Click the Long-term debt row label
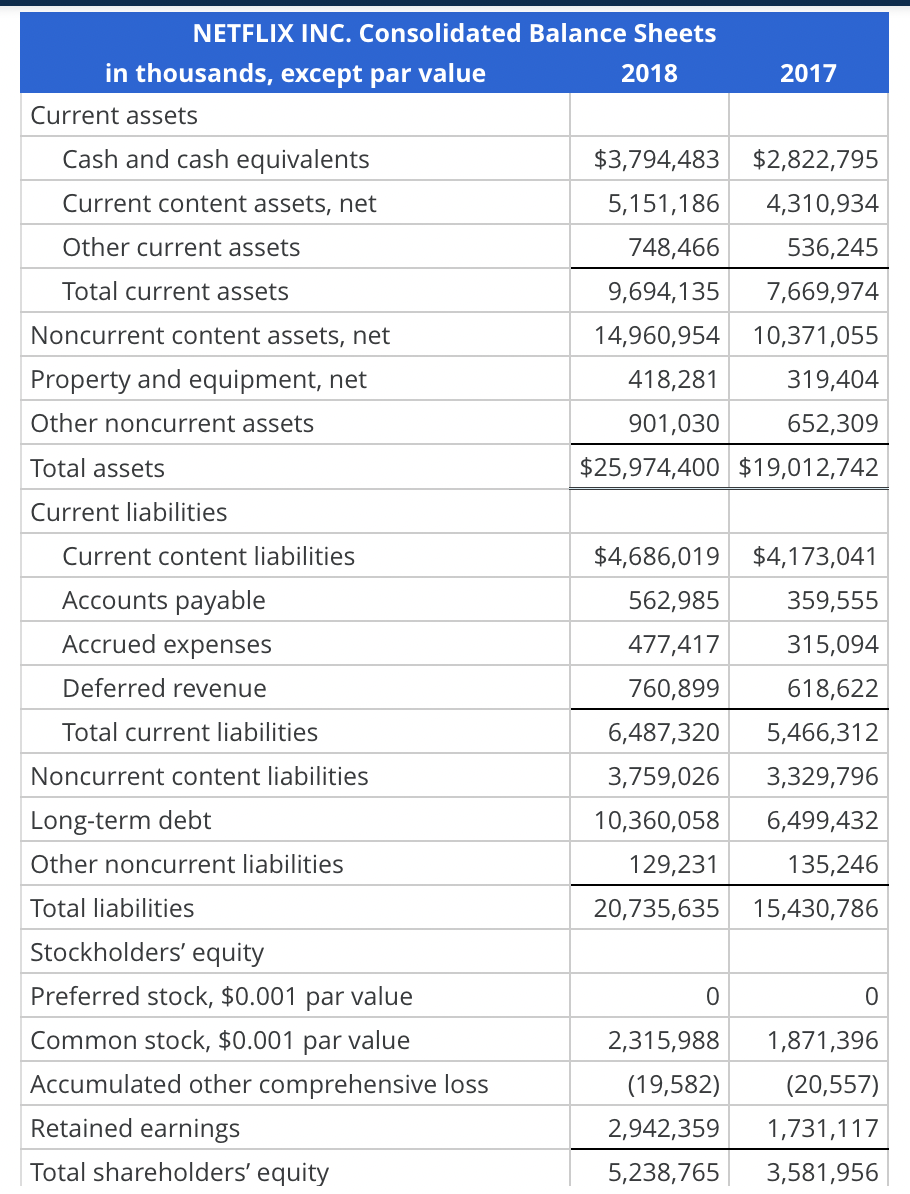Screen dimensions: 910x1194 pyautogui.click(x=121, y=820)
